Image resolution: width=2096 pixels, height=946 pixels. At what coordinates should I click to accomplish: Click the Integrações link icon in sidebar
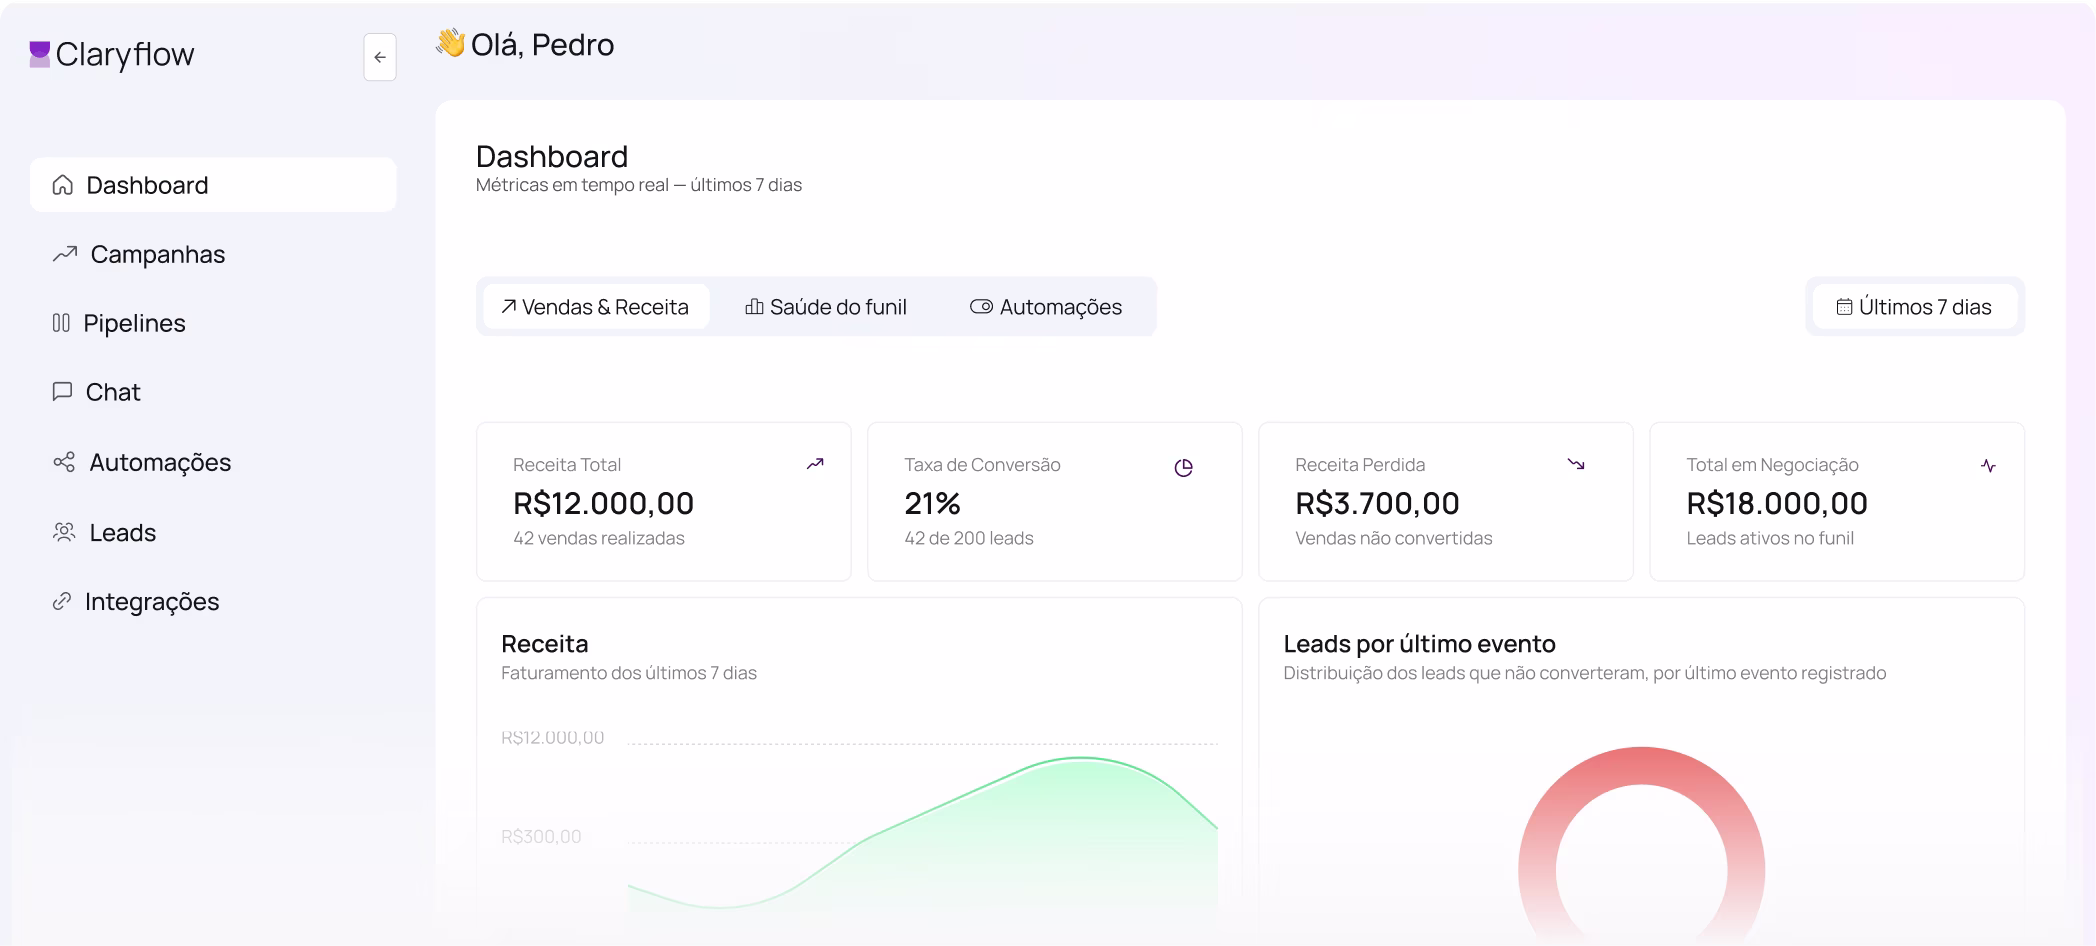(x=62, y=601)
